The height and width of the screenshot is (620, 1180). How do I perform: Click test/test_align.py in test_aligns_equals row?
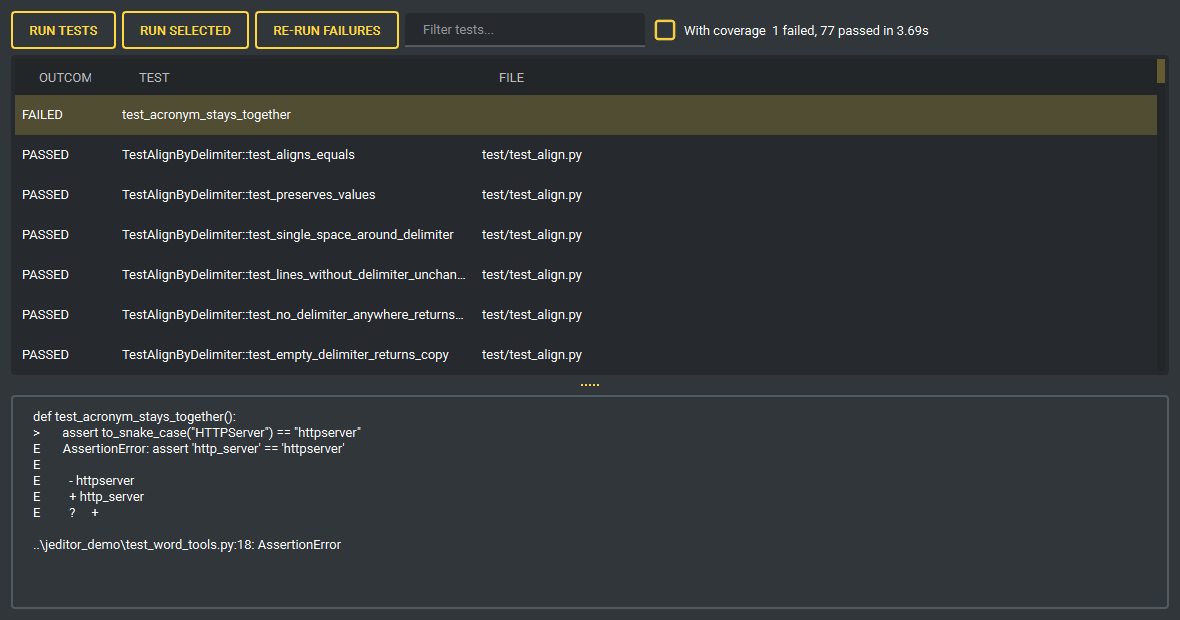(x=532, y=155)
